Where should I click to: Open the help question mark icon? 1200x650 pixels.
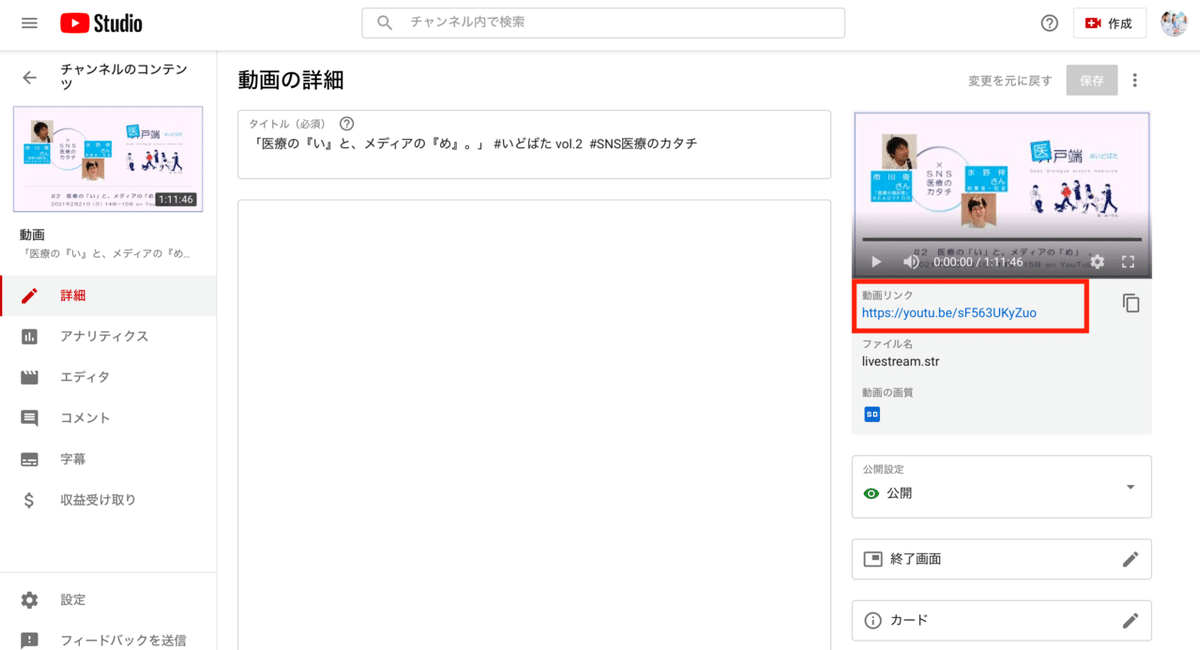[x=1049, y=23]
